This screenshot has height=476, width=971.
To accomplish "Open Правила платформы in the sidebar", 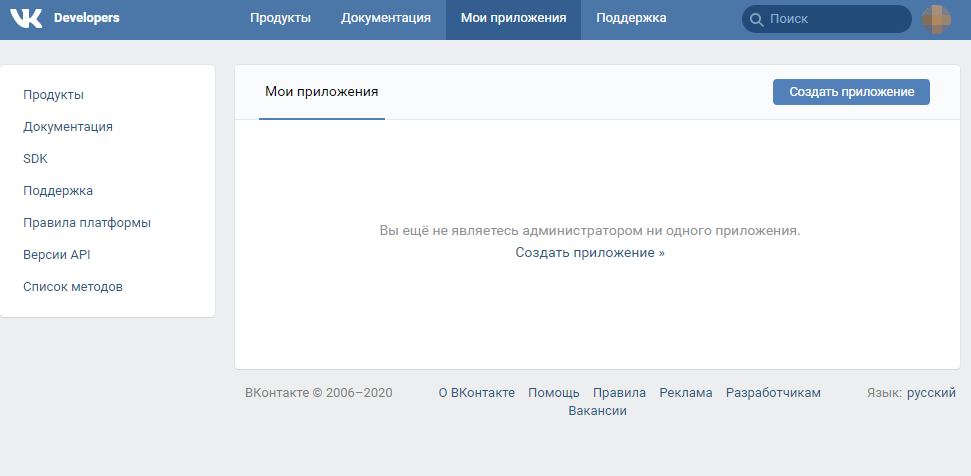I will pos(87,223).
